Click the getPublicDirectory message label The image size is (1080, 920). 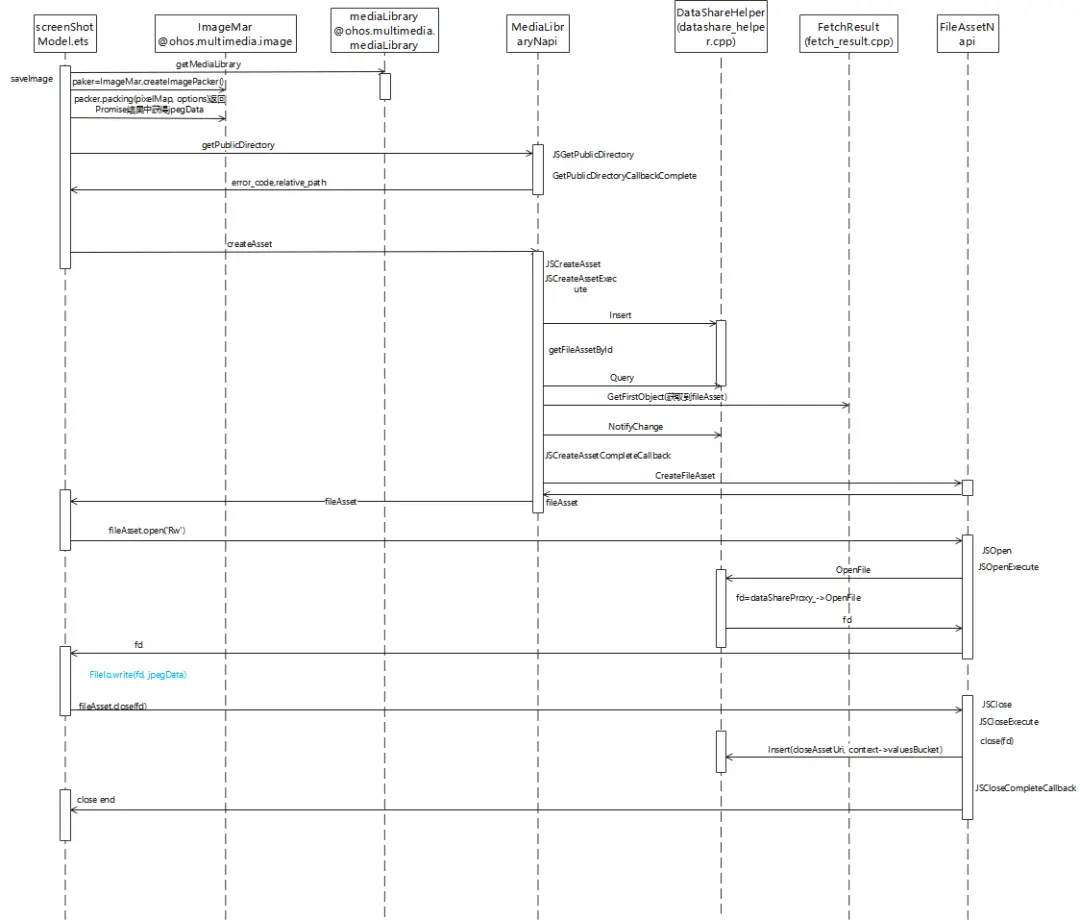coord(238,145)
